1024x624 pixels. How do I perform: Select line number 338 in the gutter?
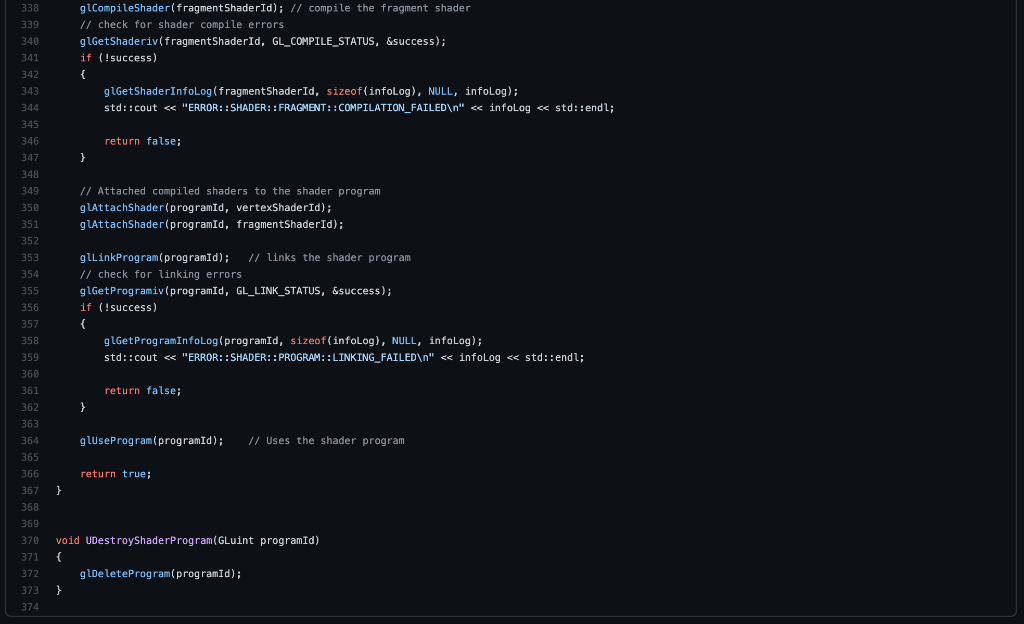pyautogui.click(x=30, y=8)
